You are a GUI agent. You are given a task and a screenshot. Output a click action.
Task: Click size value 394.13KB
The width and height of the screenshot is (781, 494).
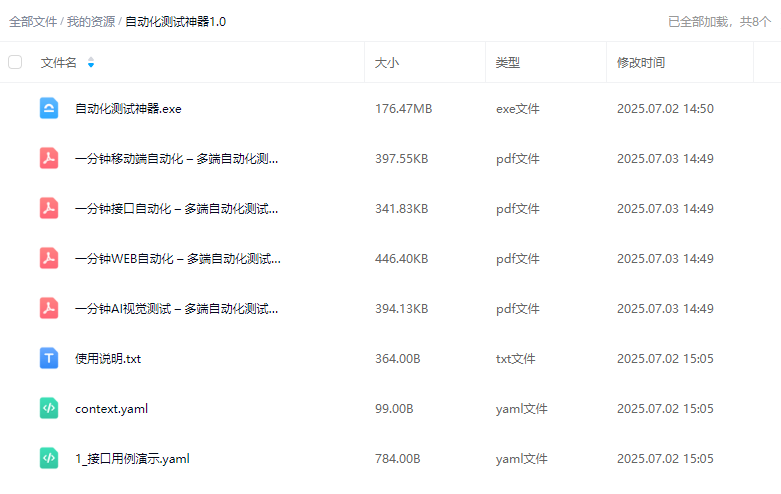tap(401, 309)
